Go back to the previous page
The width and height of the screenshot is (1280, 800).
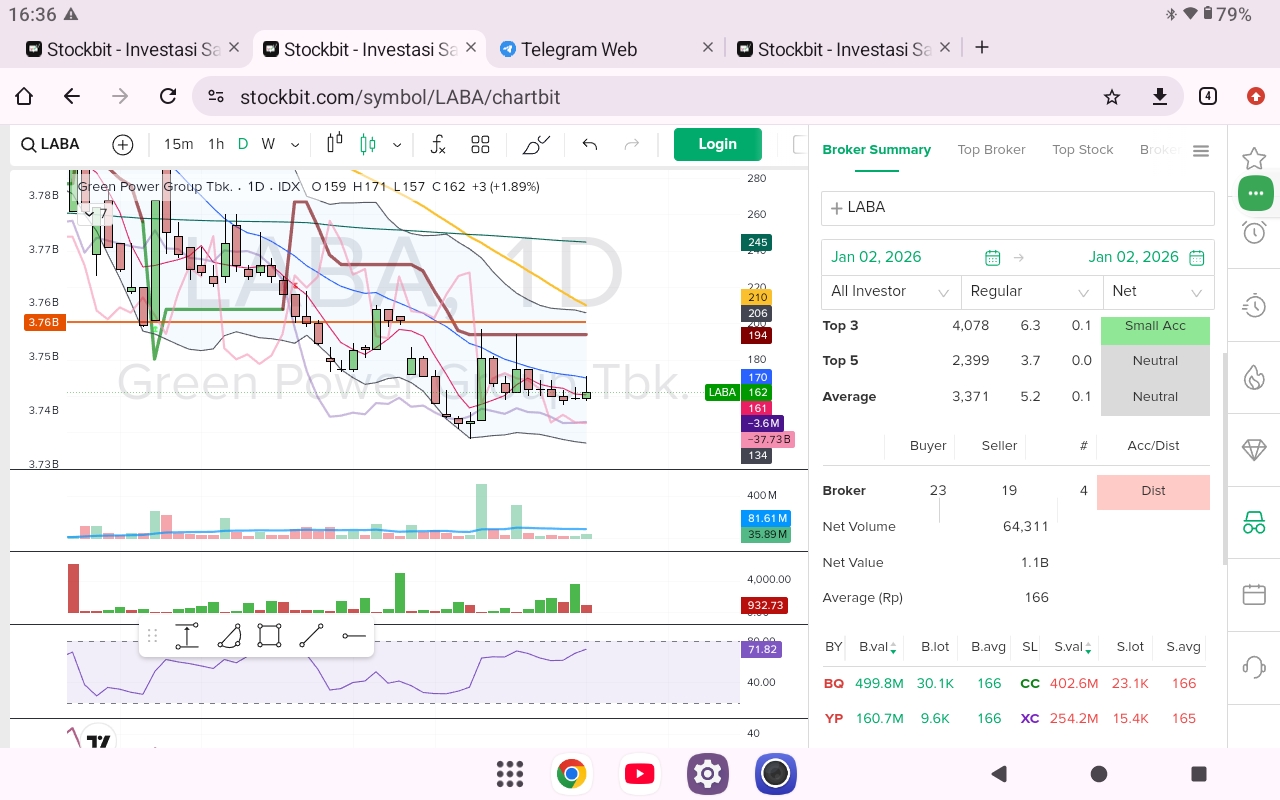72,97
